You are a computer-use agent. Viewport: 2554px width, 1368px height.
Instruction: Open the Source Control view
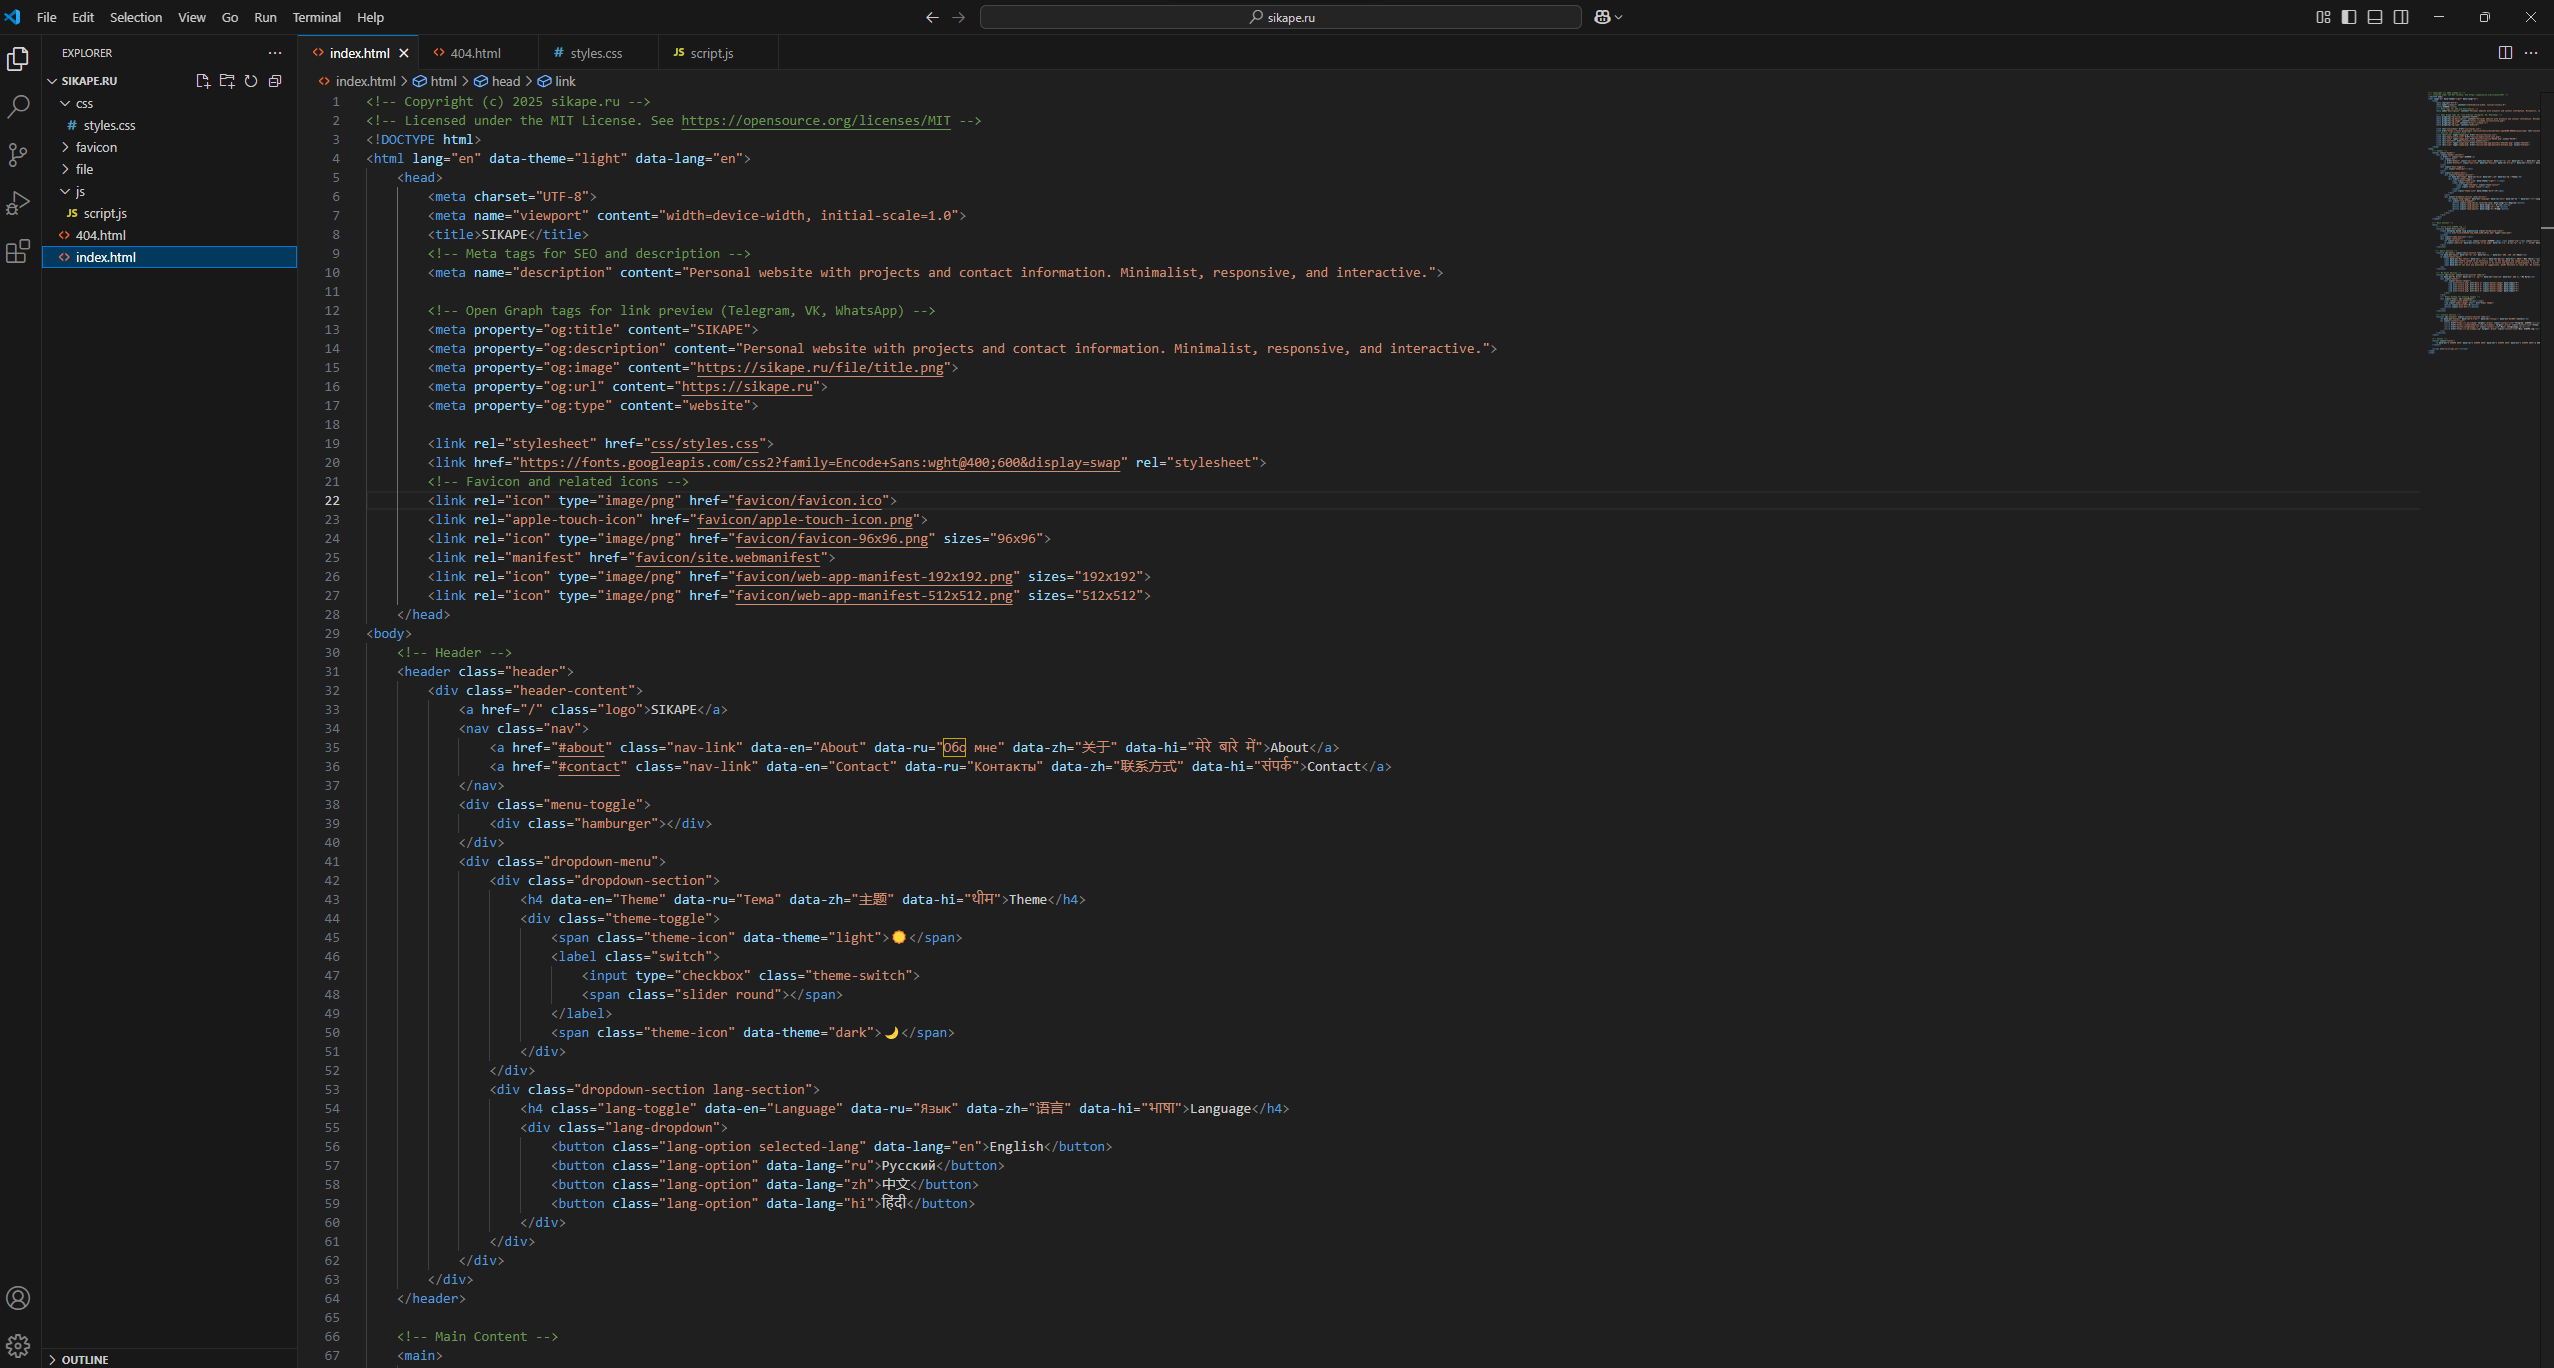18,155
